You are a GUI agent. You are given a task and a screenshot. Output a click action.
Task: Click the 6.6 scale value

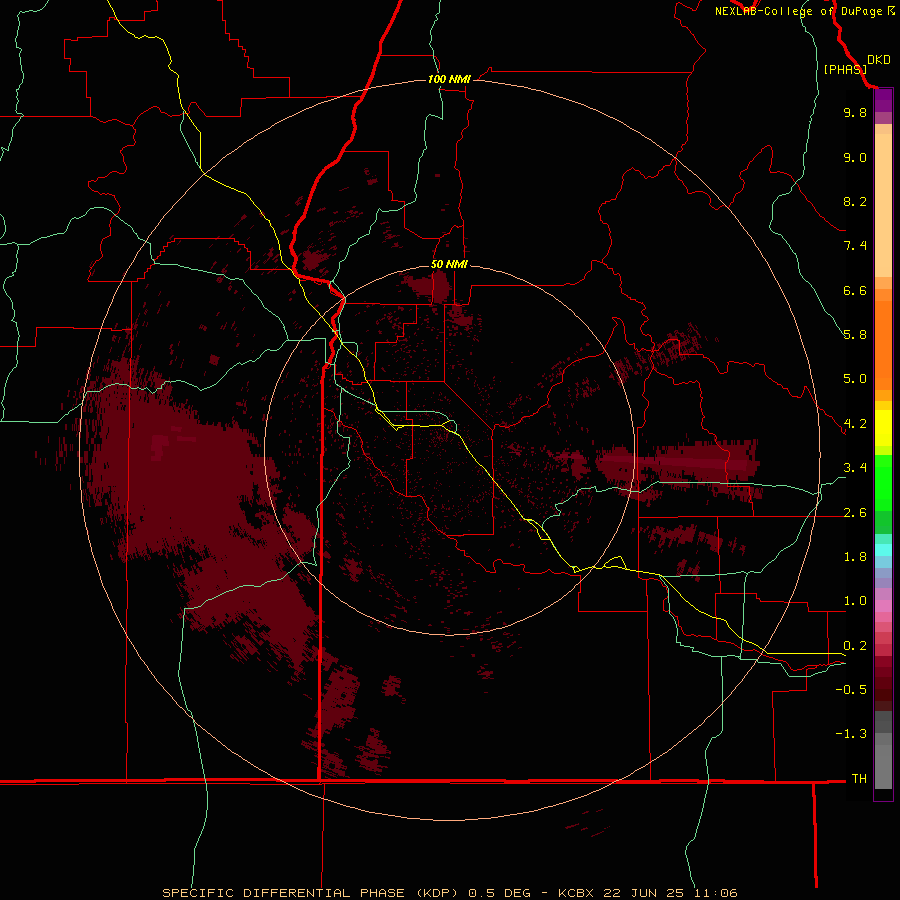click(855, 290)
